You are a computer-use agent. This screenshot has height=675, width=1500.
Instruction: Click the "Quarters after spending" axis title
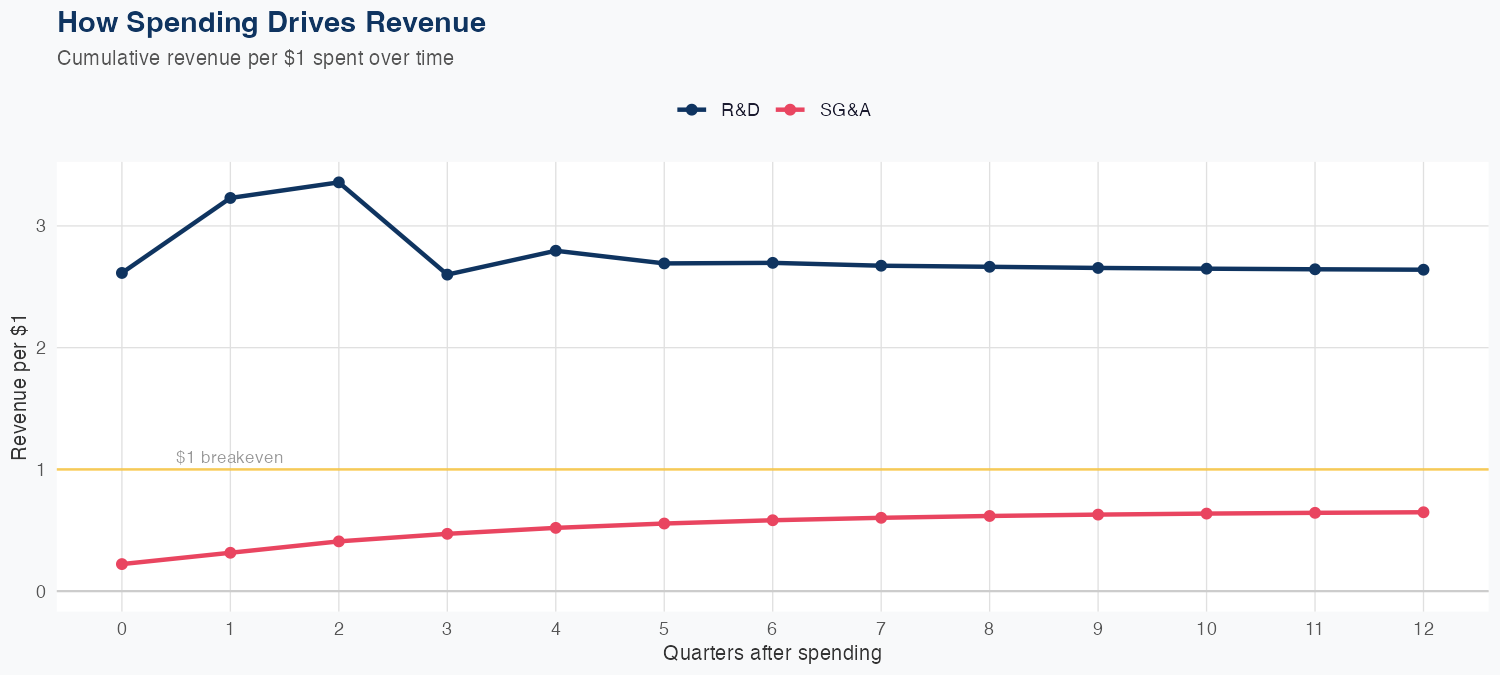(x=772, y=654)
